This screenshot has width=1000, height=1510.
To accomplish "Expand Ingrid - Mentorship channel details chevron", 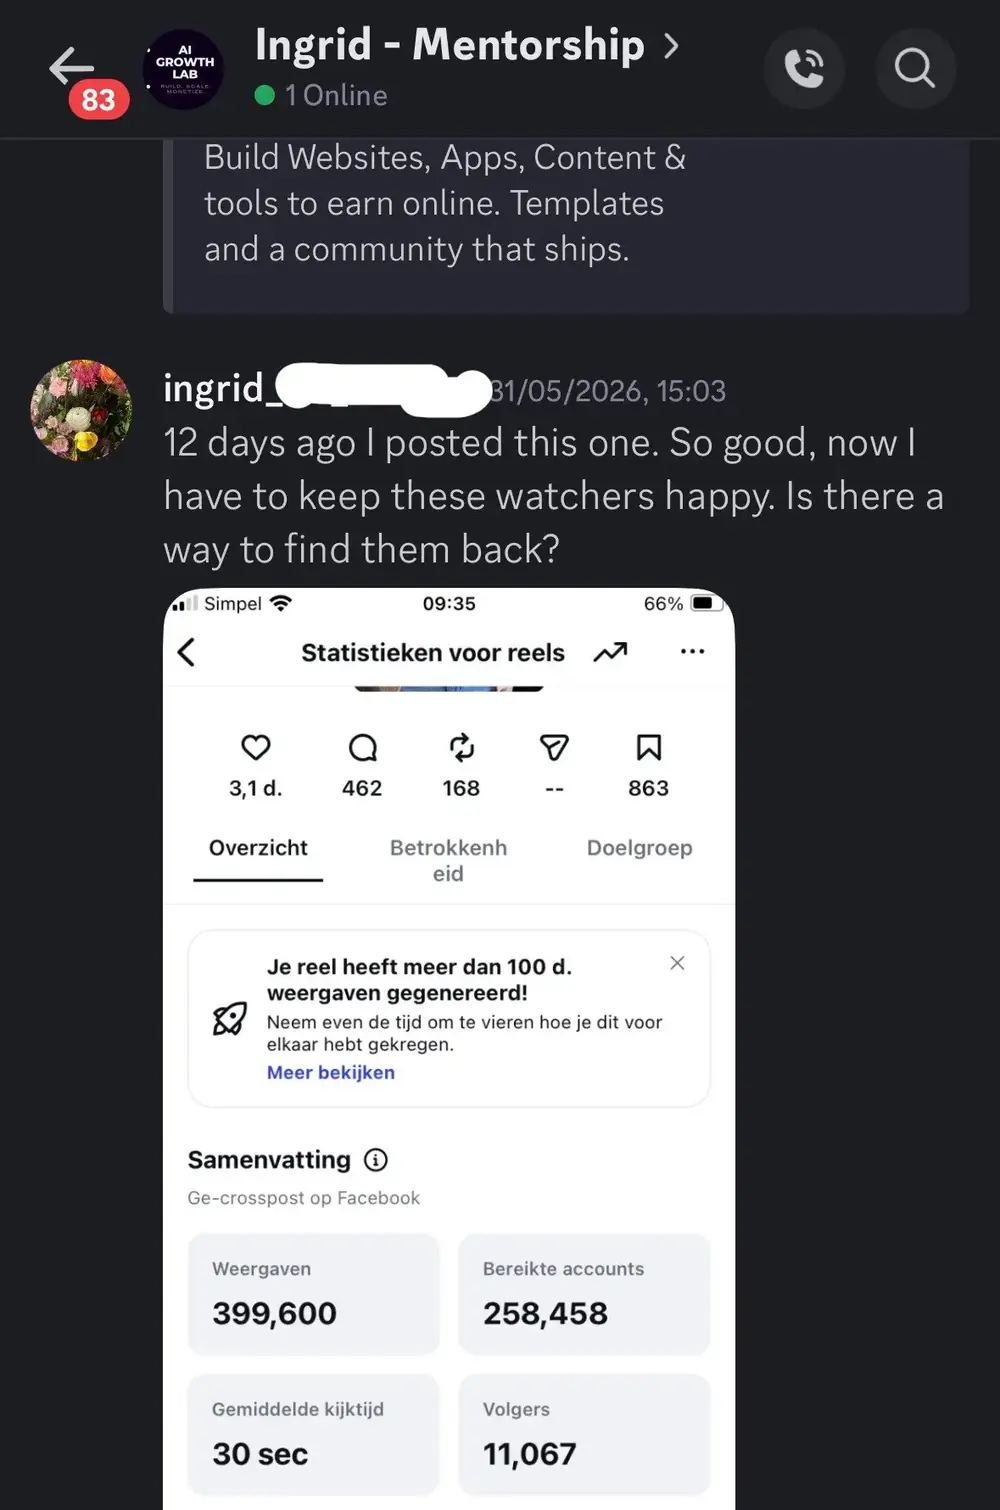I will pyautogui.click(x=672, y=46).
